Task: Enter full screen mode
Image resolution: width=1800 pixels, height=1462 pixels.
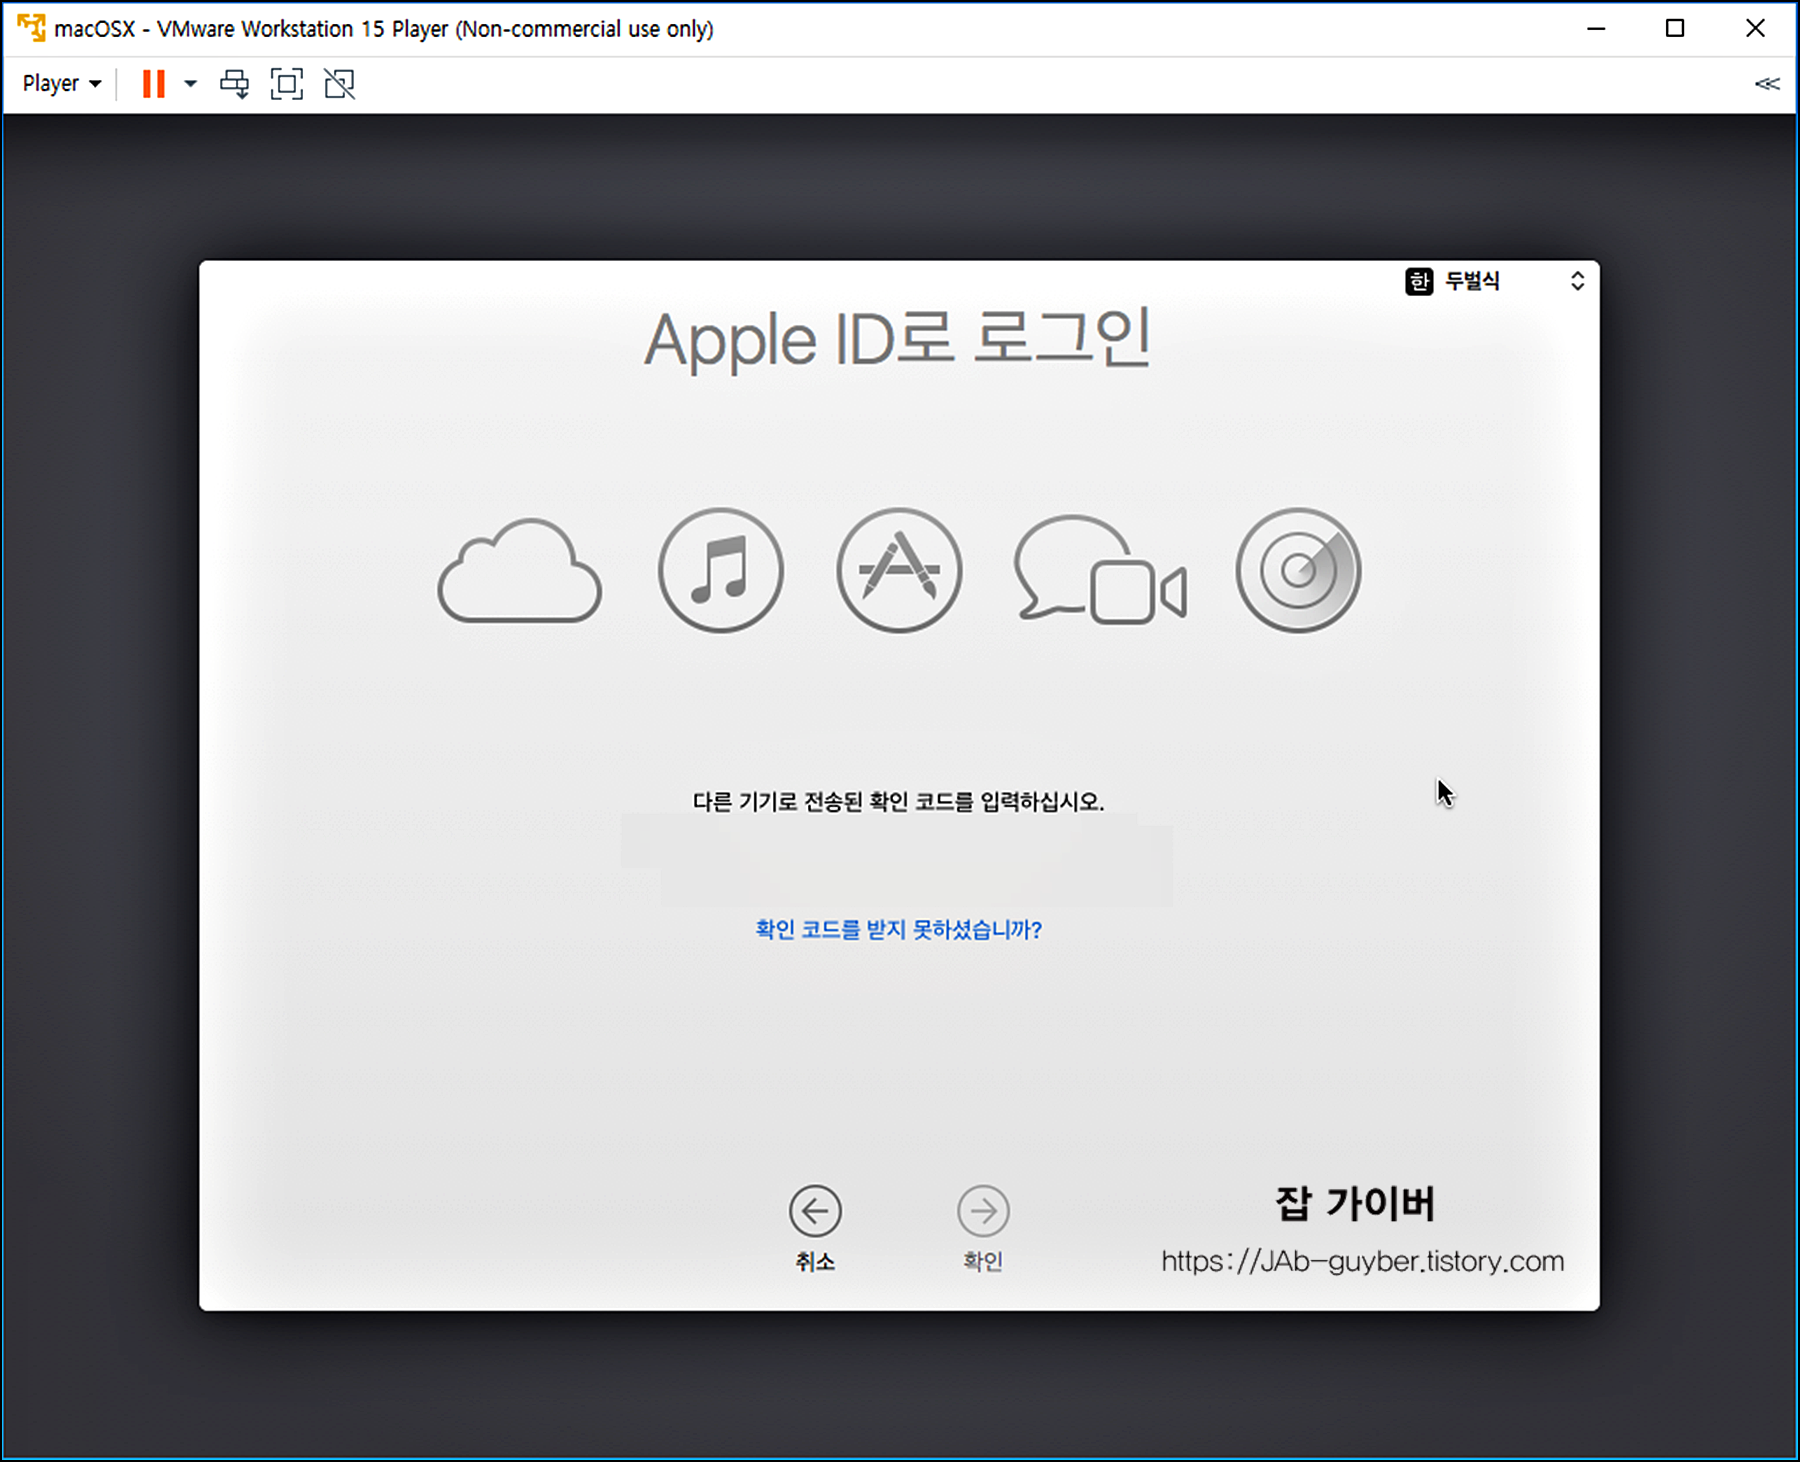Action: pos(287,84)
